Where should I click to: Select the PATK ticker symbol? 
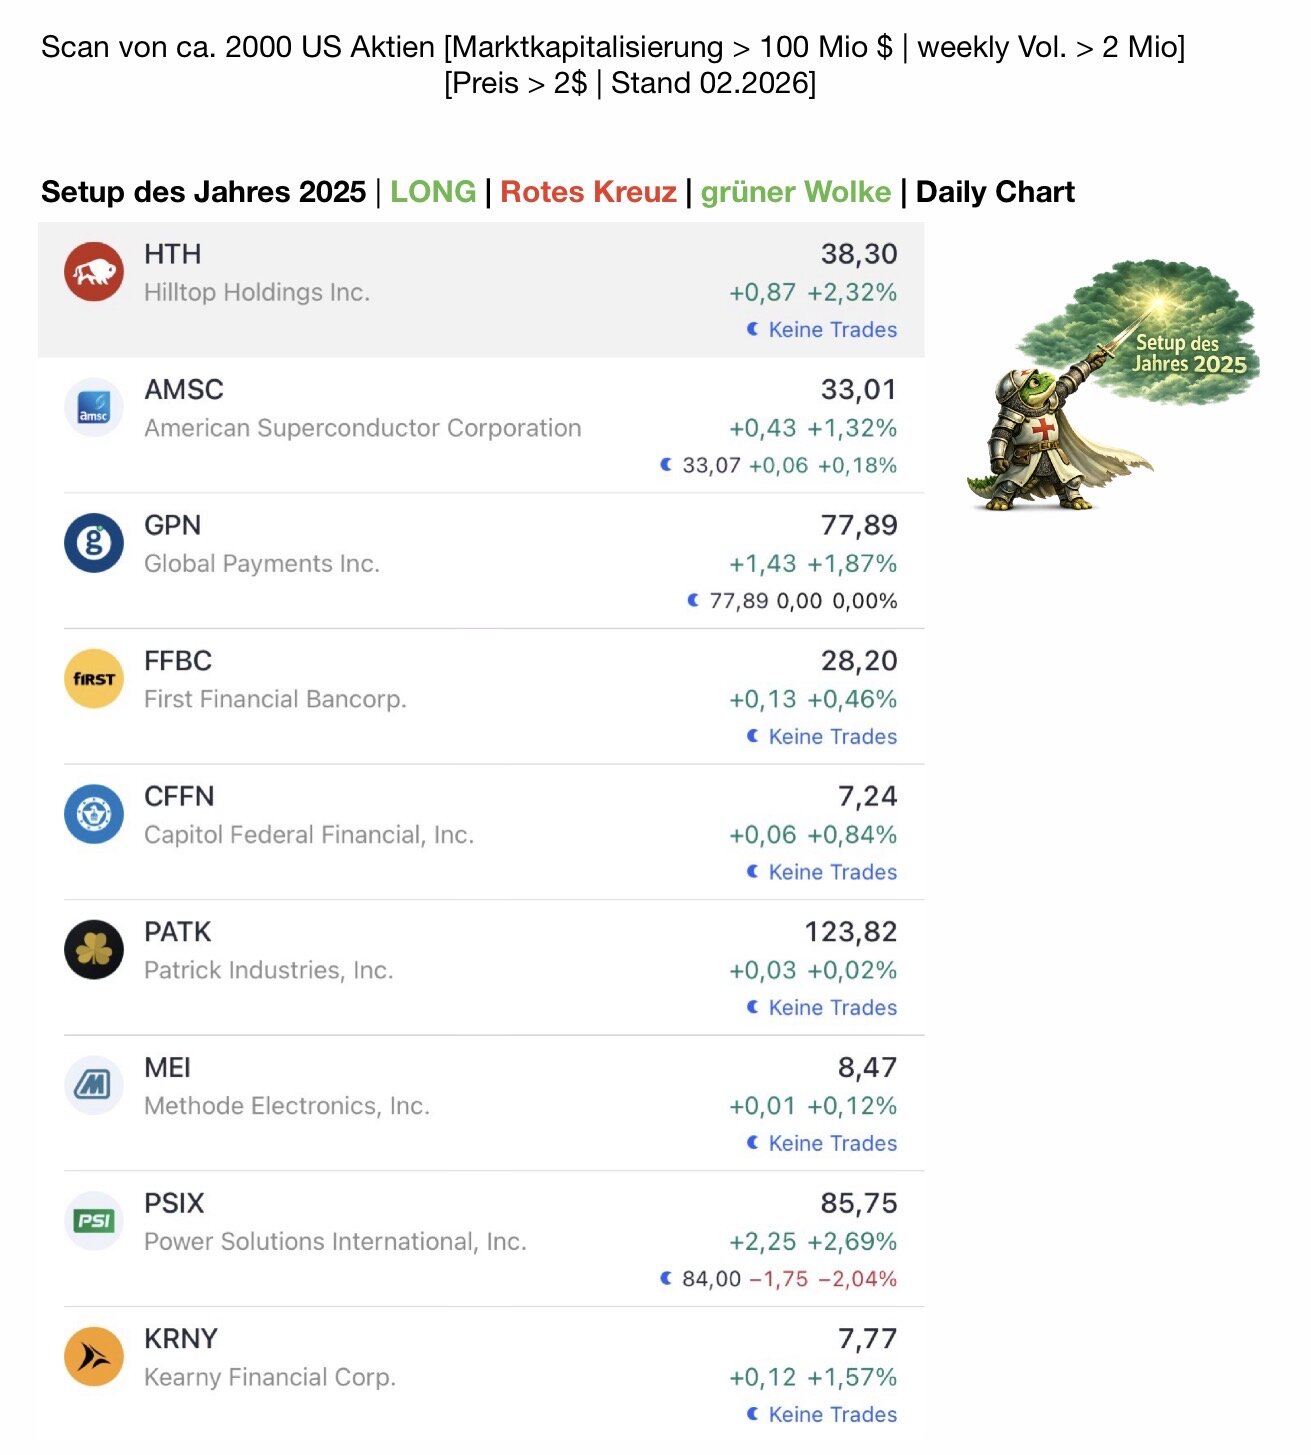177,932
